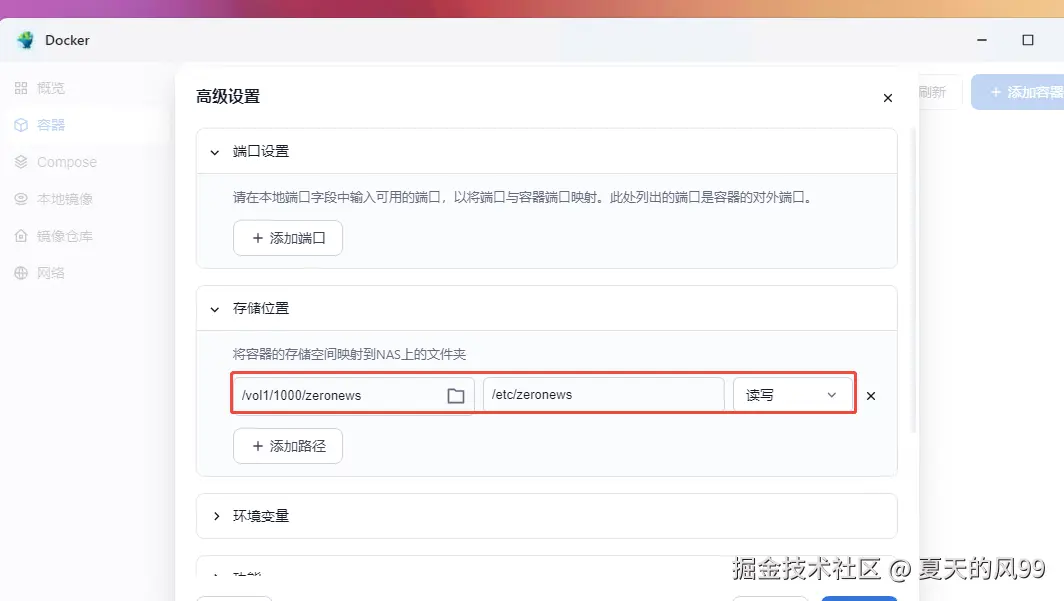
Task: Minimize the Docker window
Action: pyautogui.click(x=982, y=40)
